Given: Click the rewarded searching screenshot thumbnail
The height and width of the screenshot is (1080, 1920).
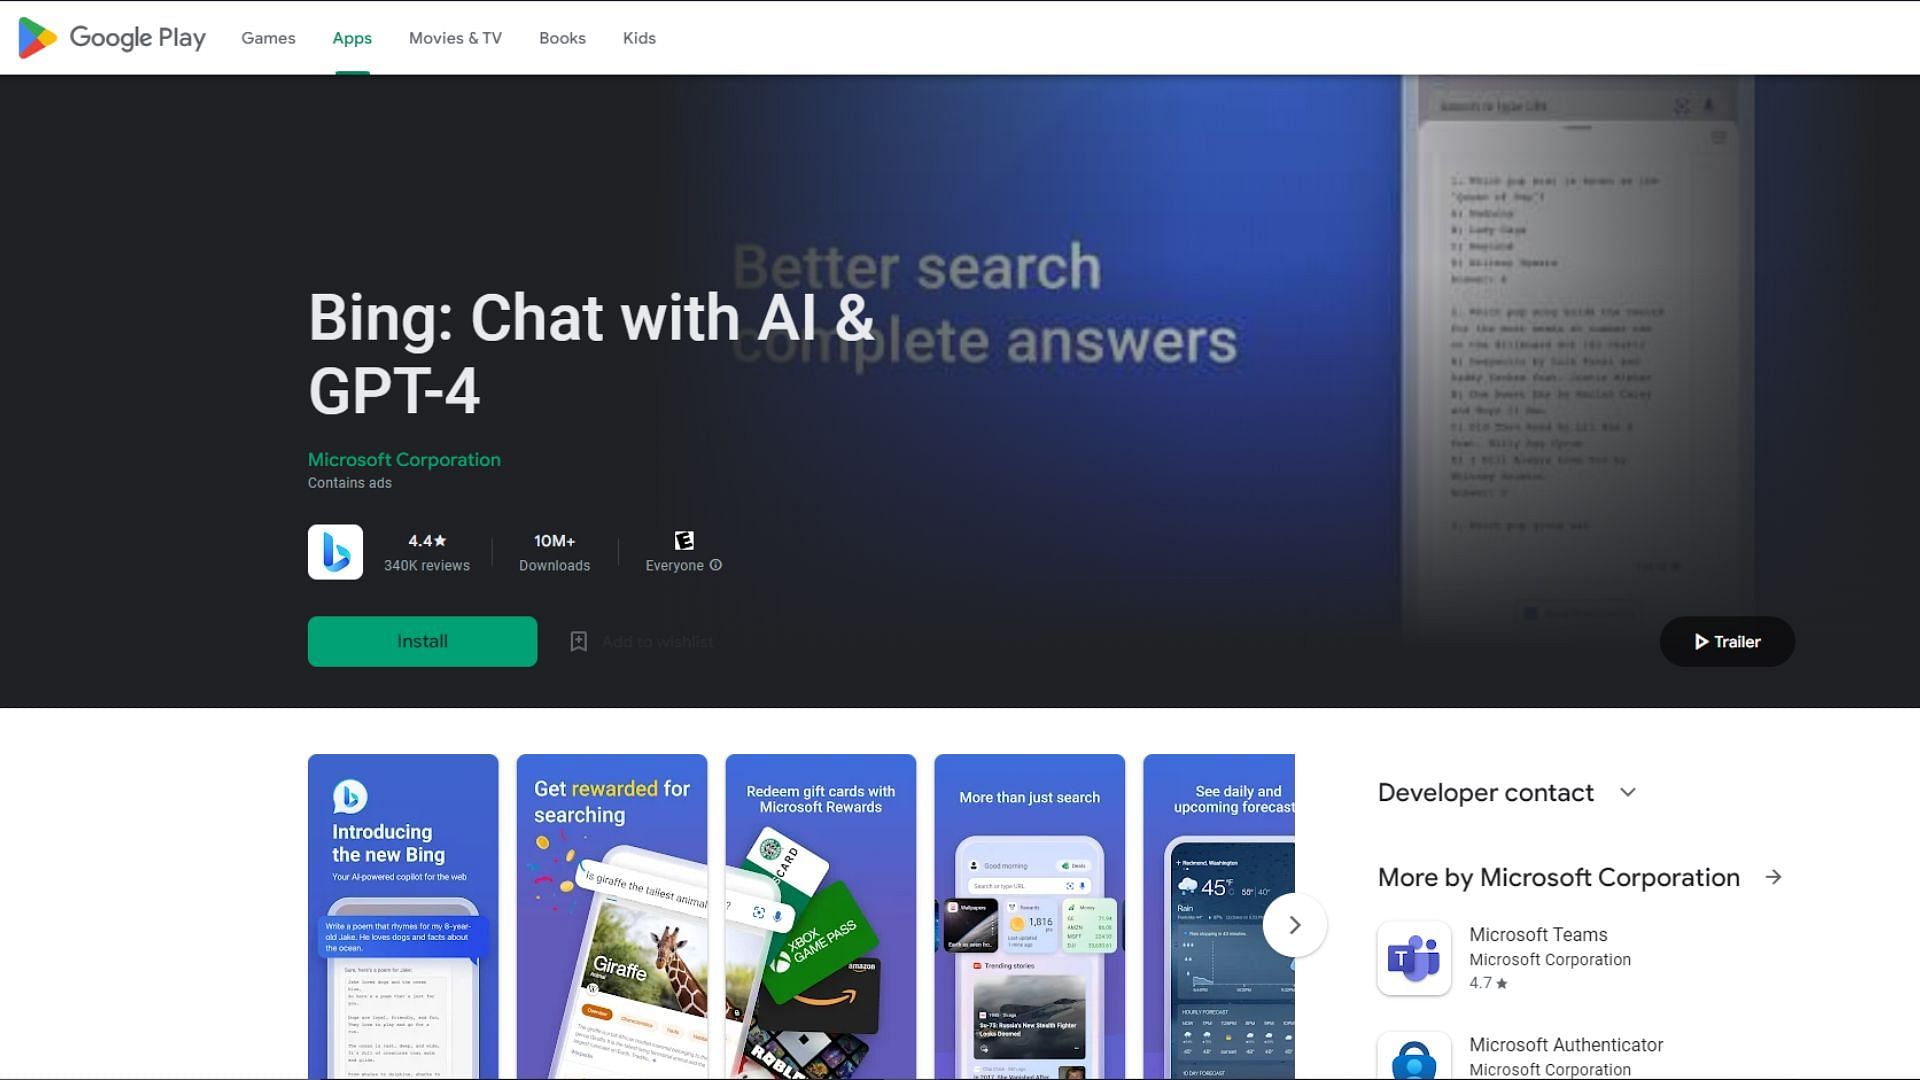Looking at the screenshot, I should pyautogui.click(x=611, y=916).
